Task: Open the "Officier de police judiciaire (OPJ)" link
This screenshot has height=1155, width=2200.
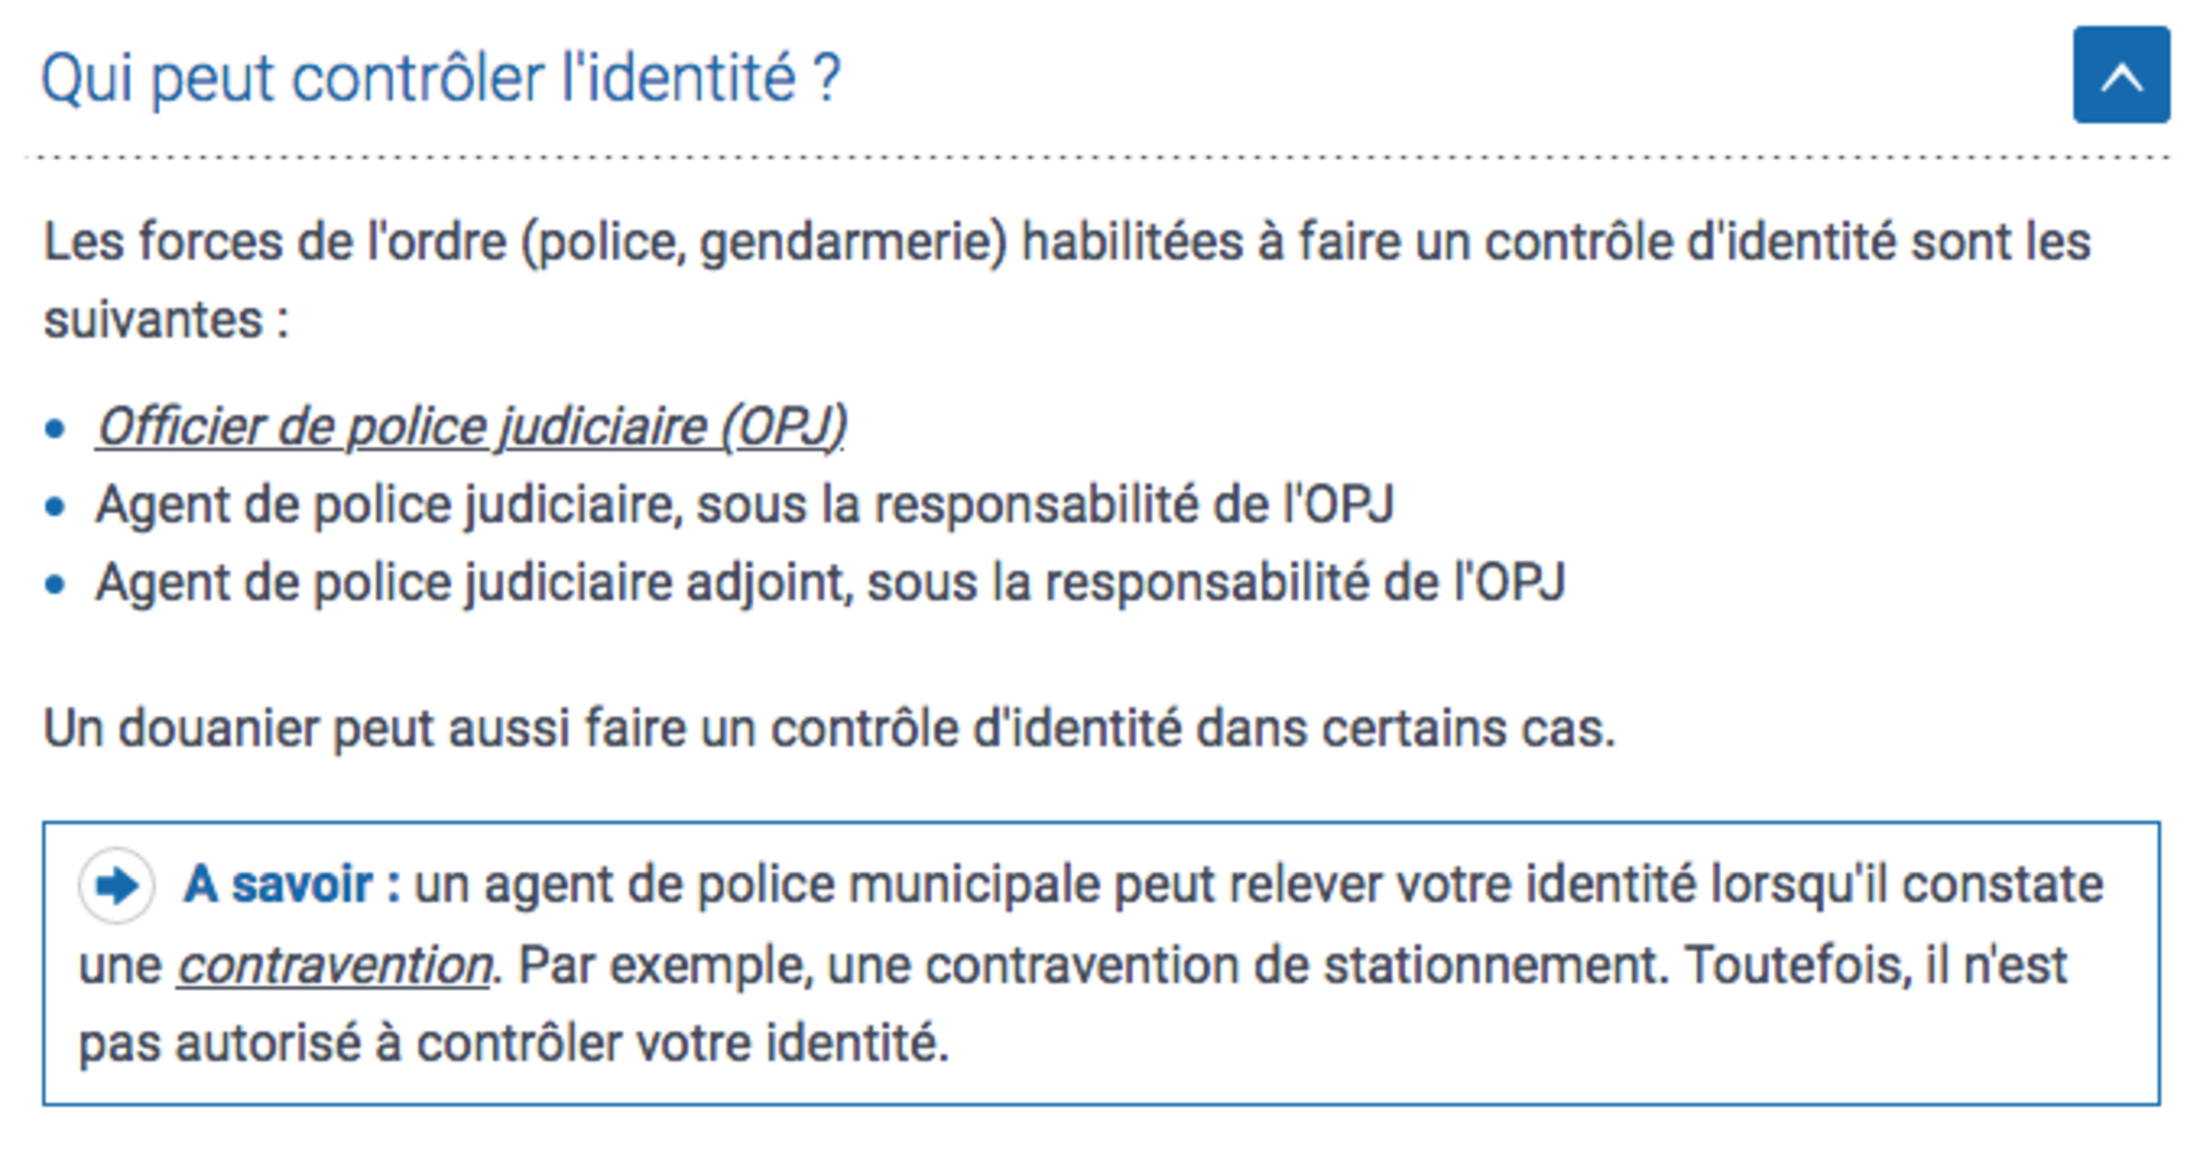Action: click(471, 428)
